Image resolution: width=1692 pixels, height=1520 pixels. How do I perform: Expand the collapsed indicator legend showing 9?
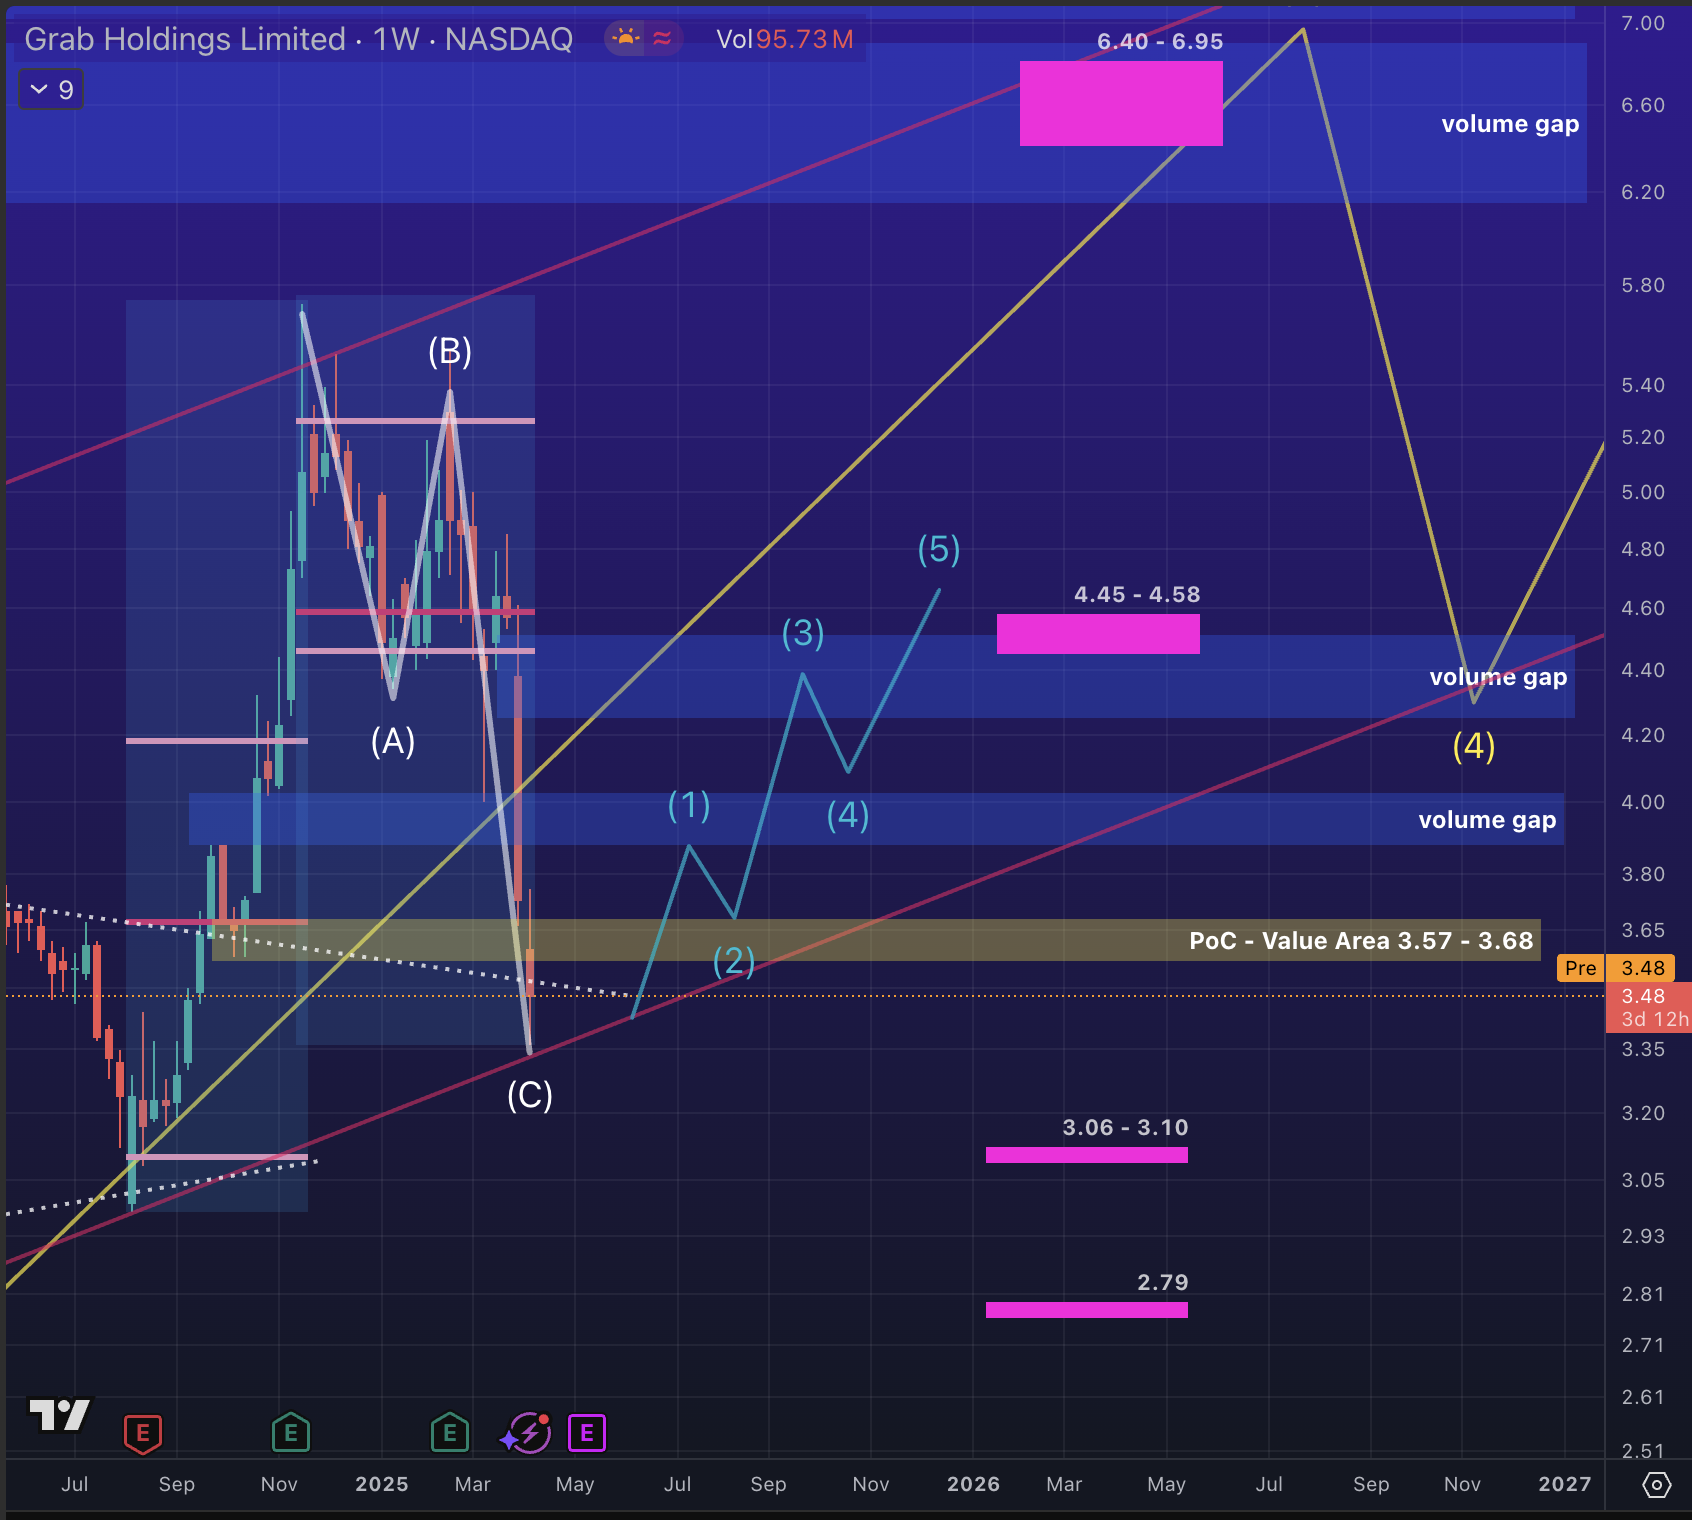pos(52,90)
